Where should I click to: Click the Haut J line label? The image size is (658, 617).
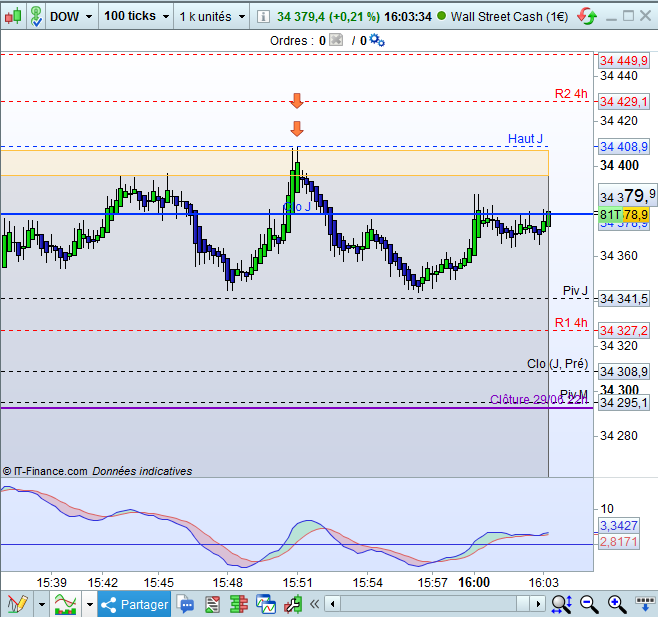coord(525,139)
